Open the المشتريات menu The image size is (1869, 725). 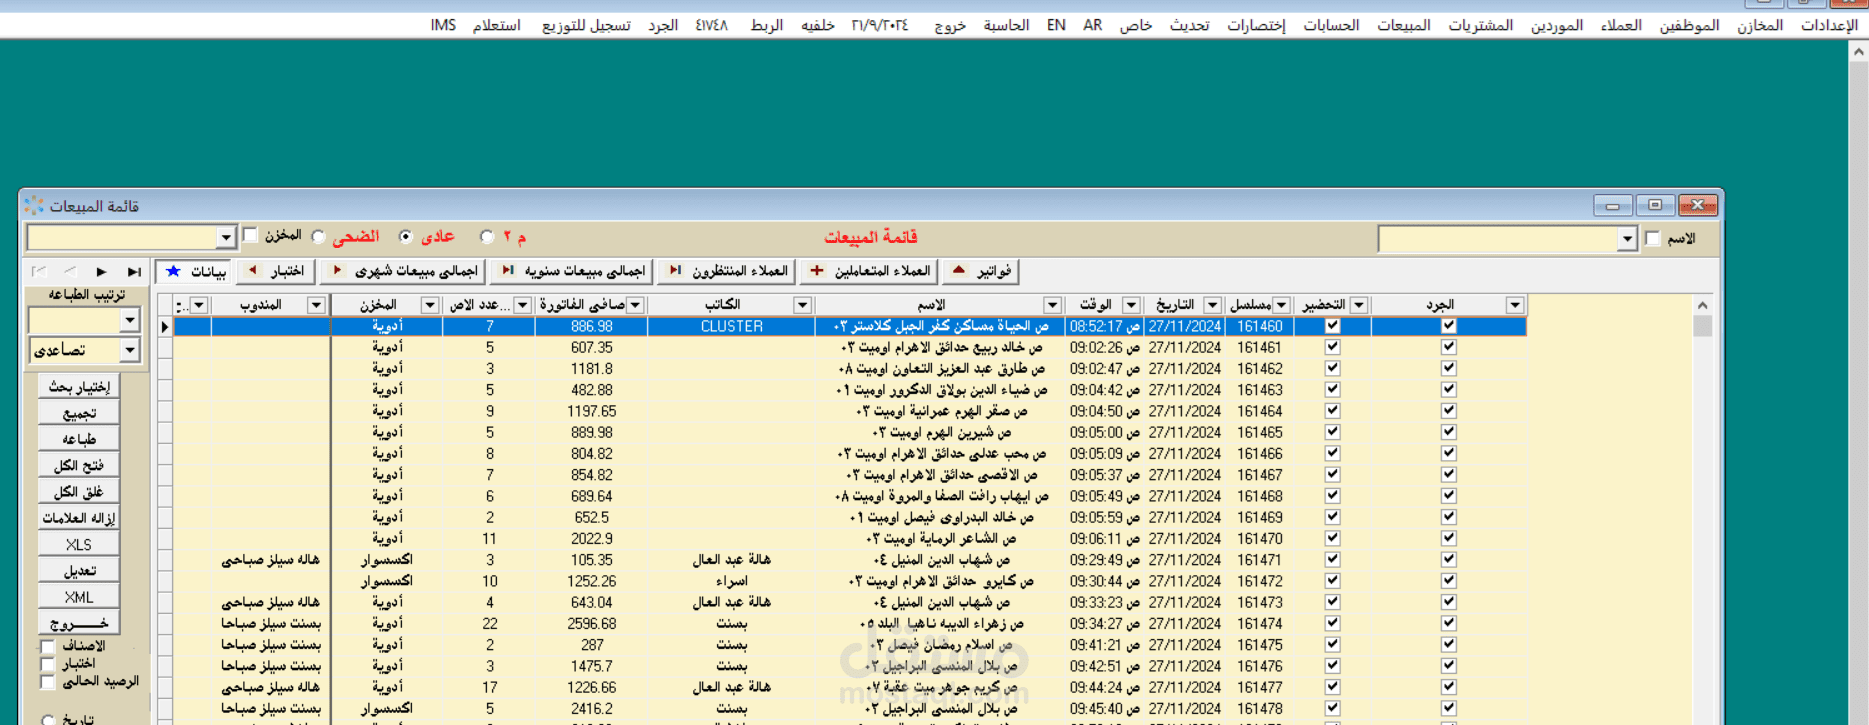tap(1480, 25)
